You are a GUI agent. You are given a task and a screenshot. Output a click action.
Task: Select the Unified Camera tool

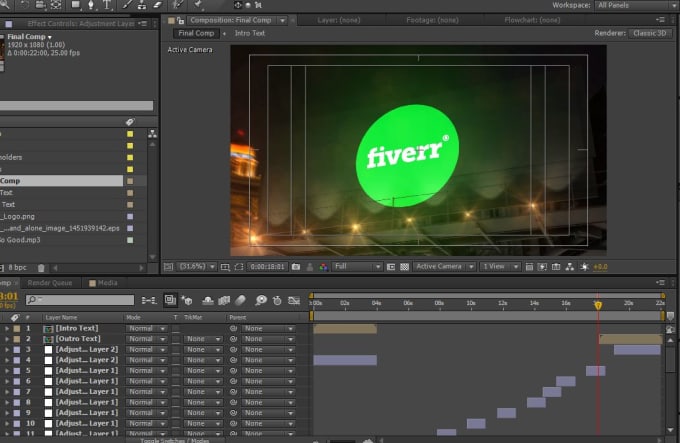tap(40, 5)
